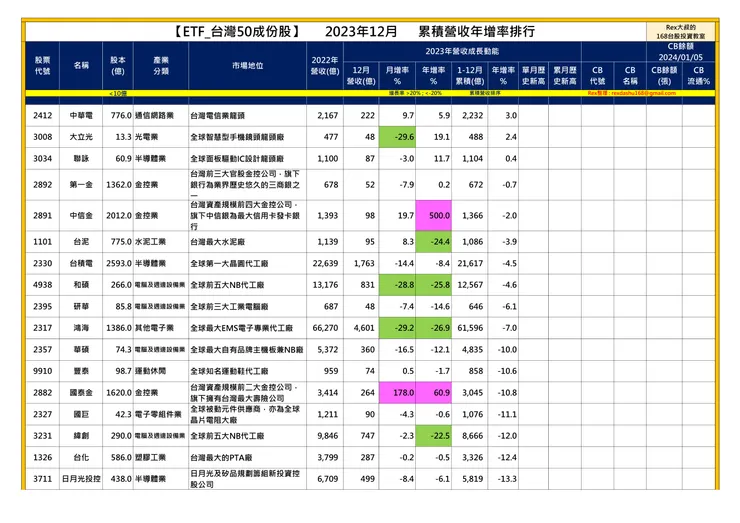The image size is (740, 523).
Task: Select the 12月營收(億) column header
Action: [x=361, y=76]
